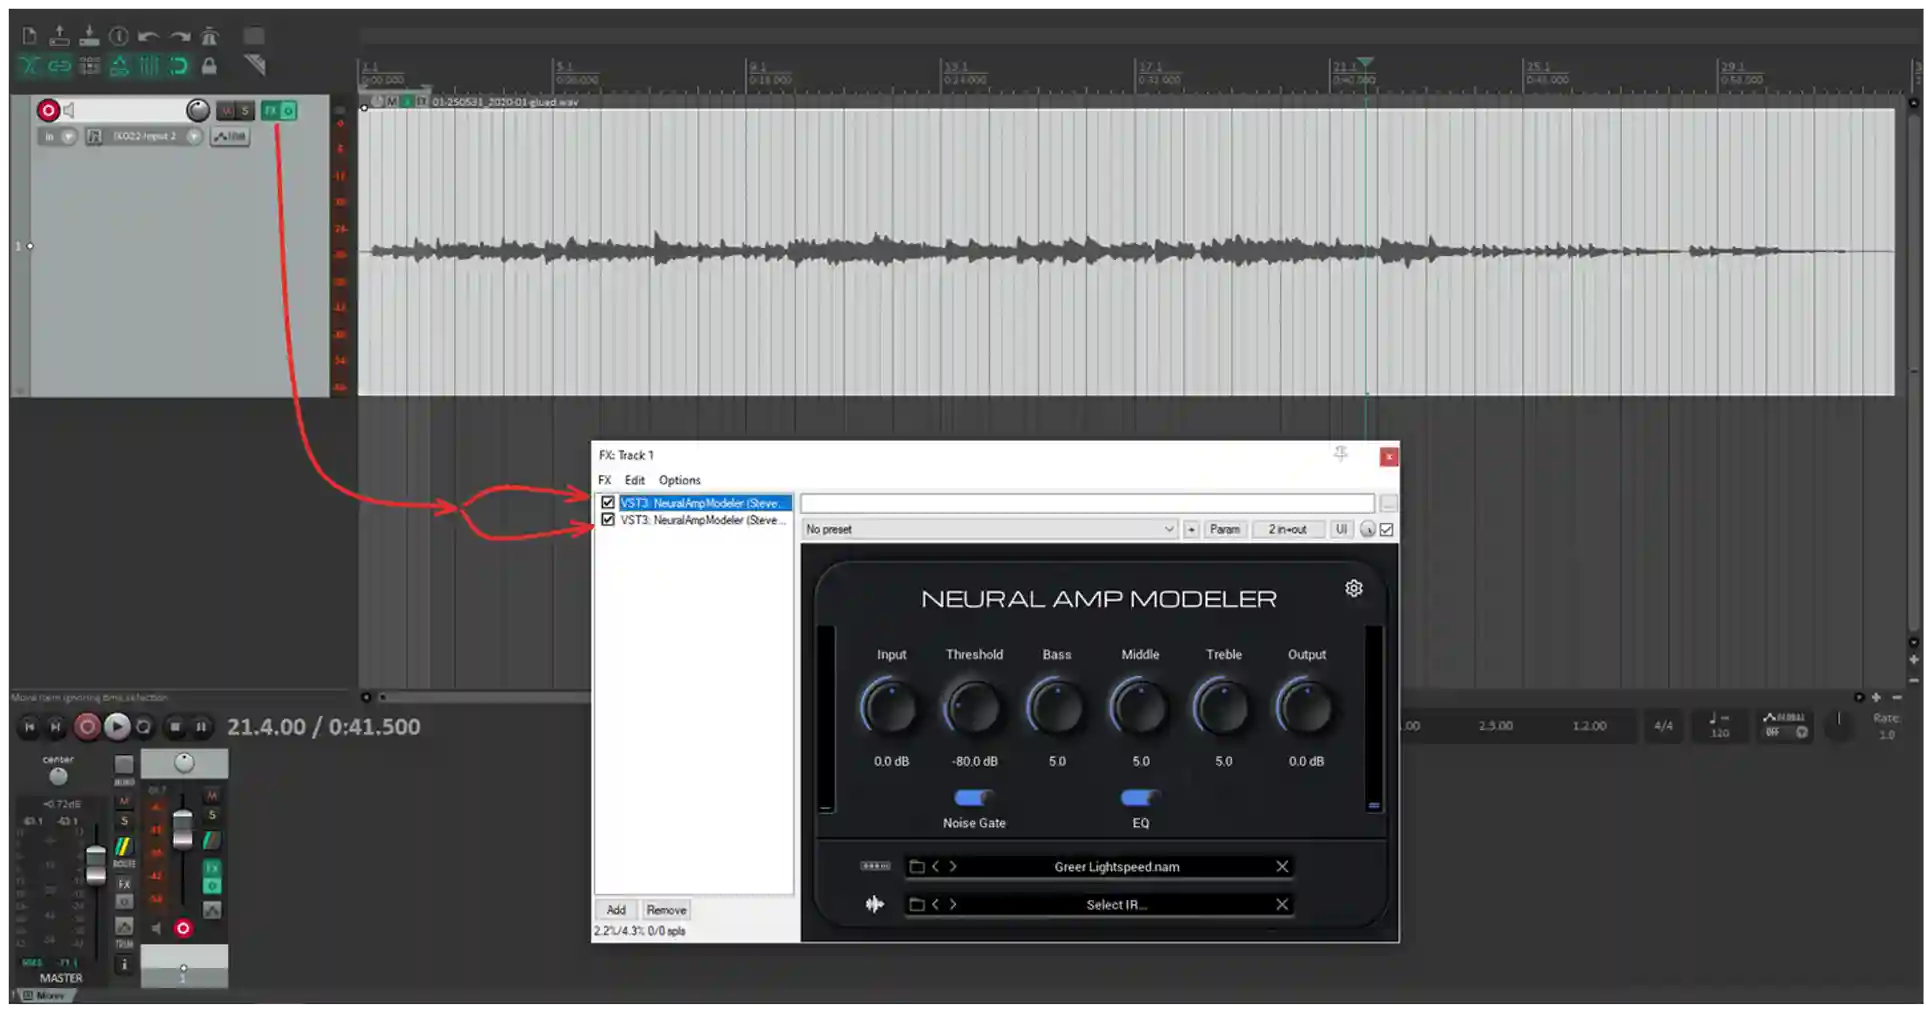The width and height of the screenshot is (1932, 1012).
Task: Open the Edit menu in FX window
Action: pos(634,480)
